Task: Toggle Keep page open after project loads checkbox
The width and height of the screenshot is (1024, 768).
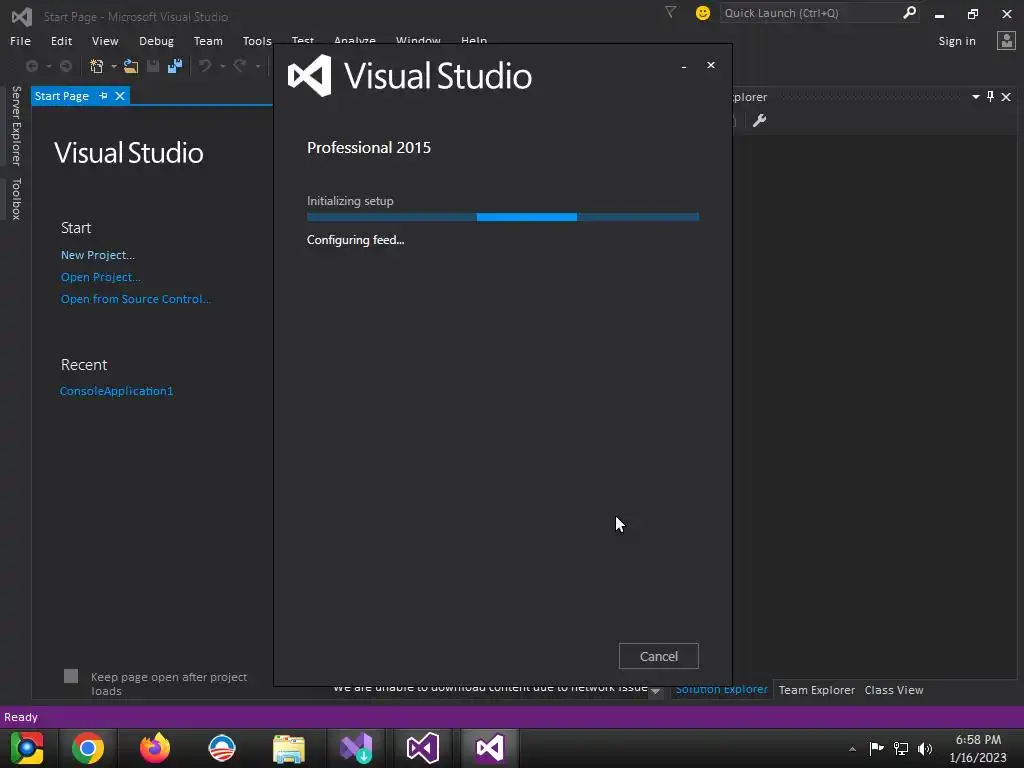Action: pos(71,676)
